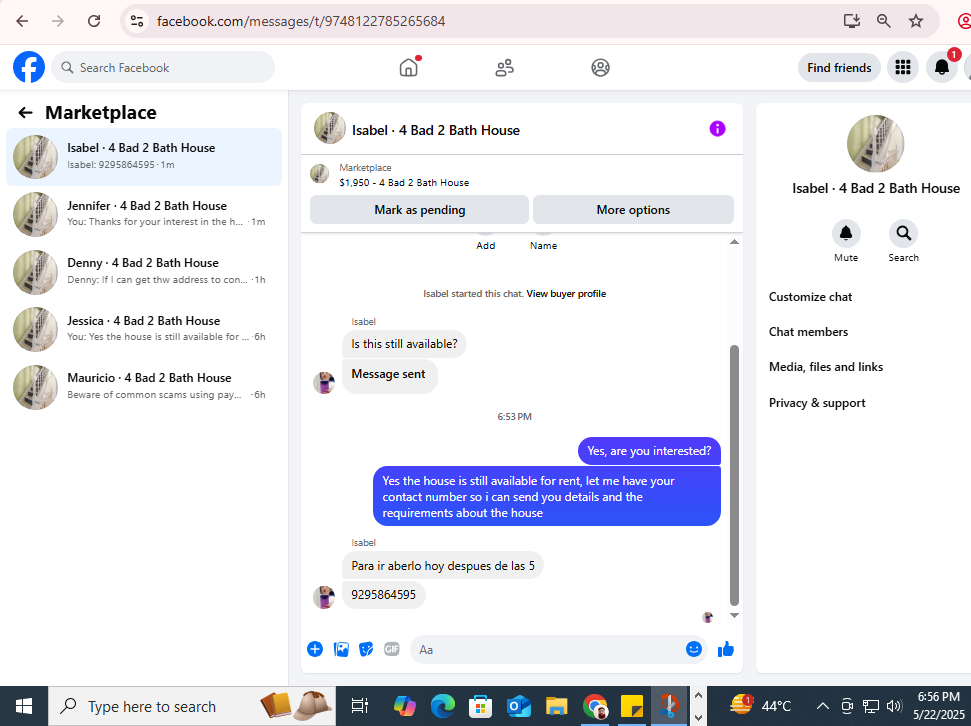Viewport: 971px width, 726px height.
Task: Bookmark this page with the star
Action: pos(916,21)
